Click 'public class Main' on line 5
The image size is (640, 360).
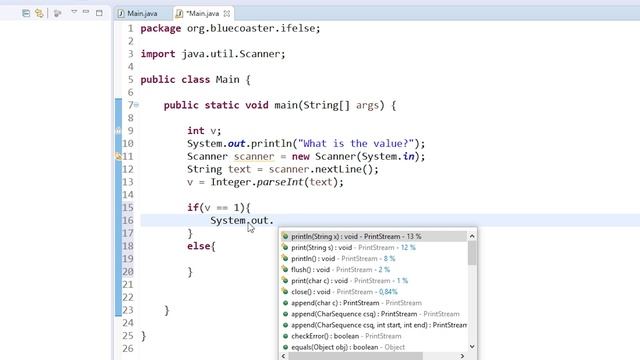(190, 80)
